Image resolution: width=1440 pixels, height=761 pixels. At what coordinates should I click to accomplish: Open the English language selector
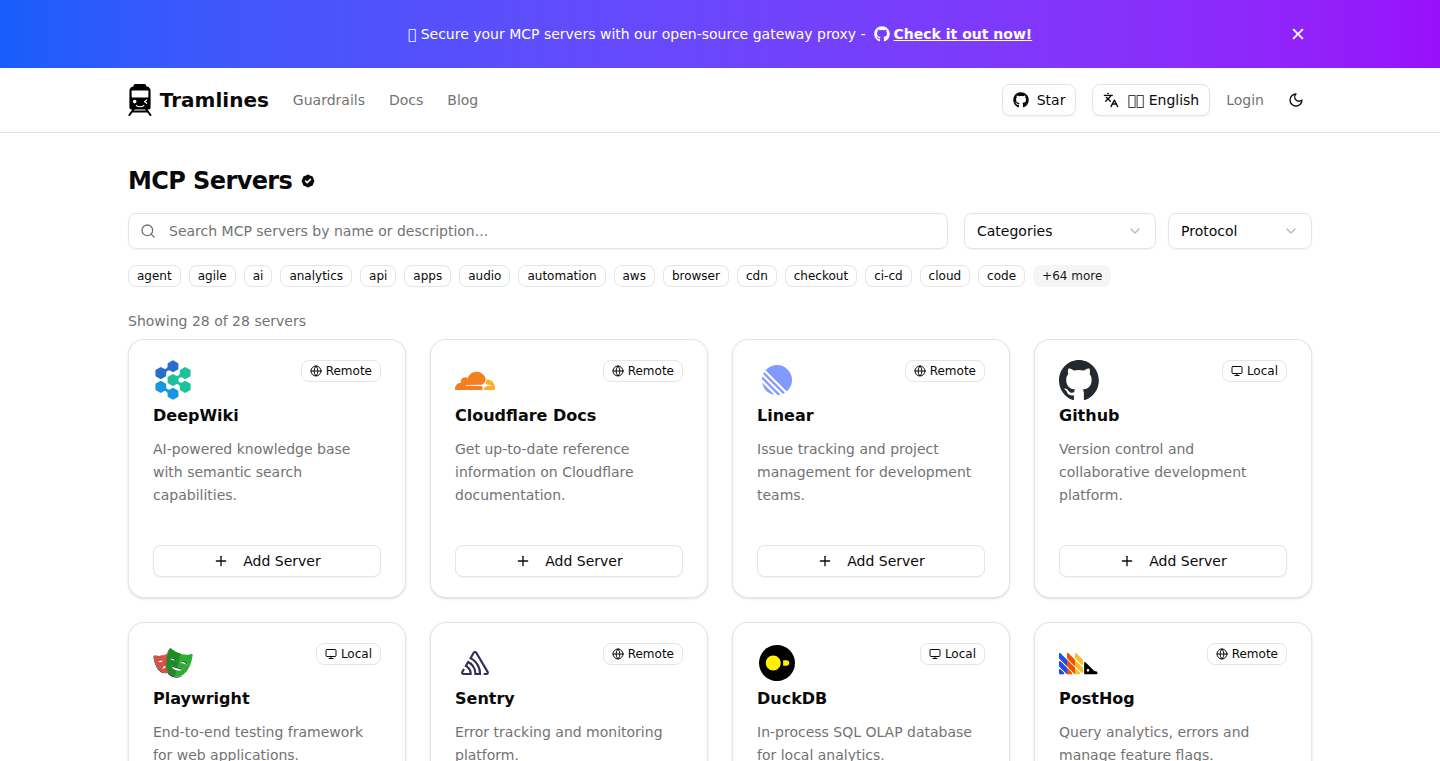[x=1150, y=100]
